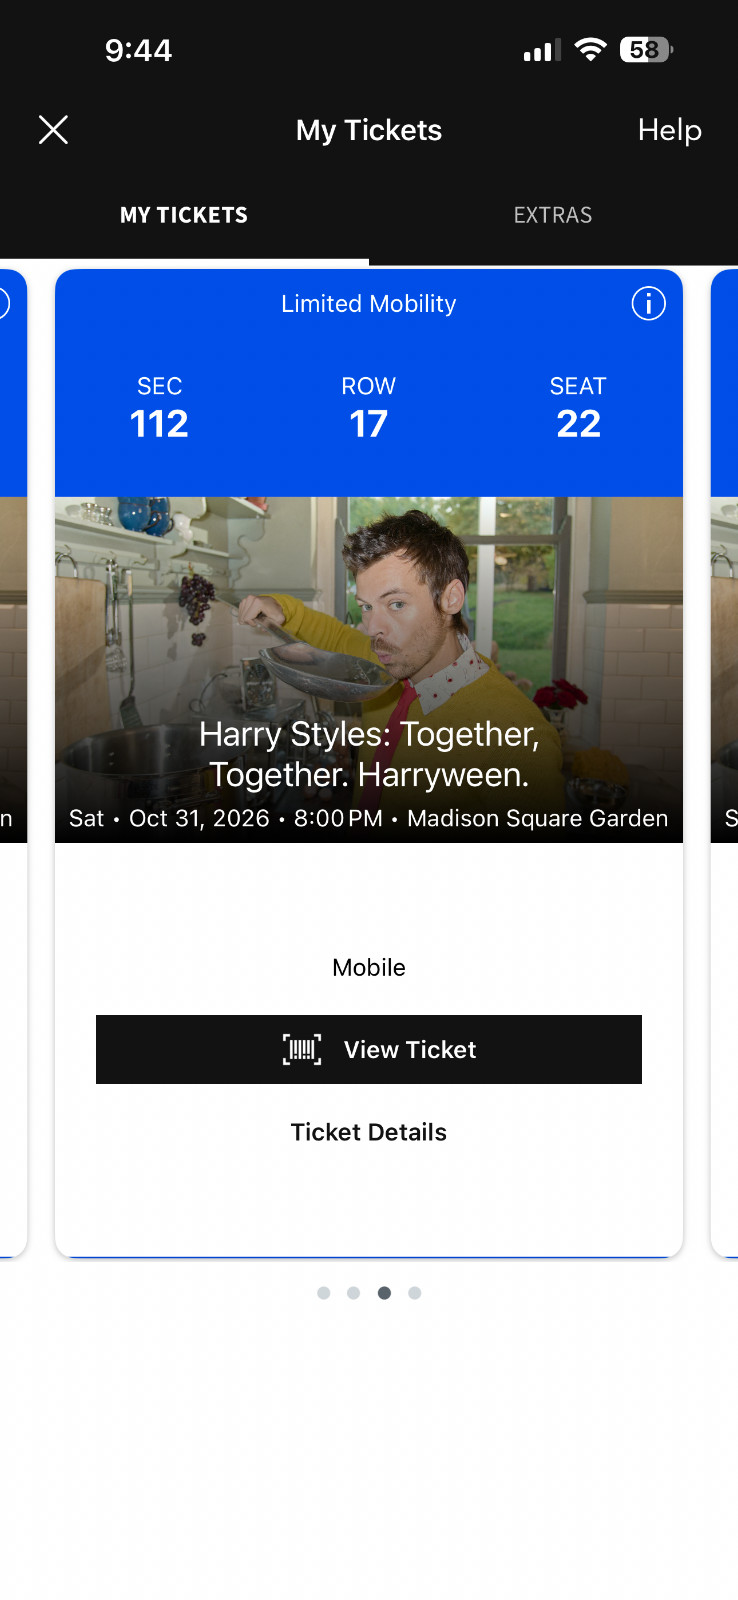Select the MY TICKETS tab
This screenshot has height=1600, width=738.
coord(183,214)
